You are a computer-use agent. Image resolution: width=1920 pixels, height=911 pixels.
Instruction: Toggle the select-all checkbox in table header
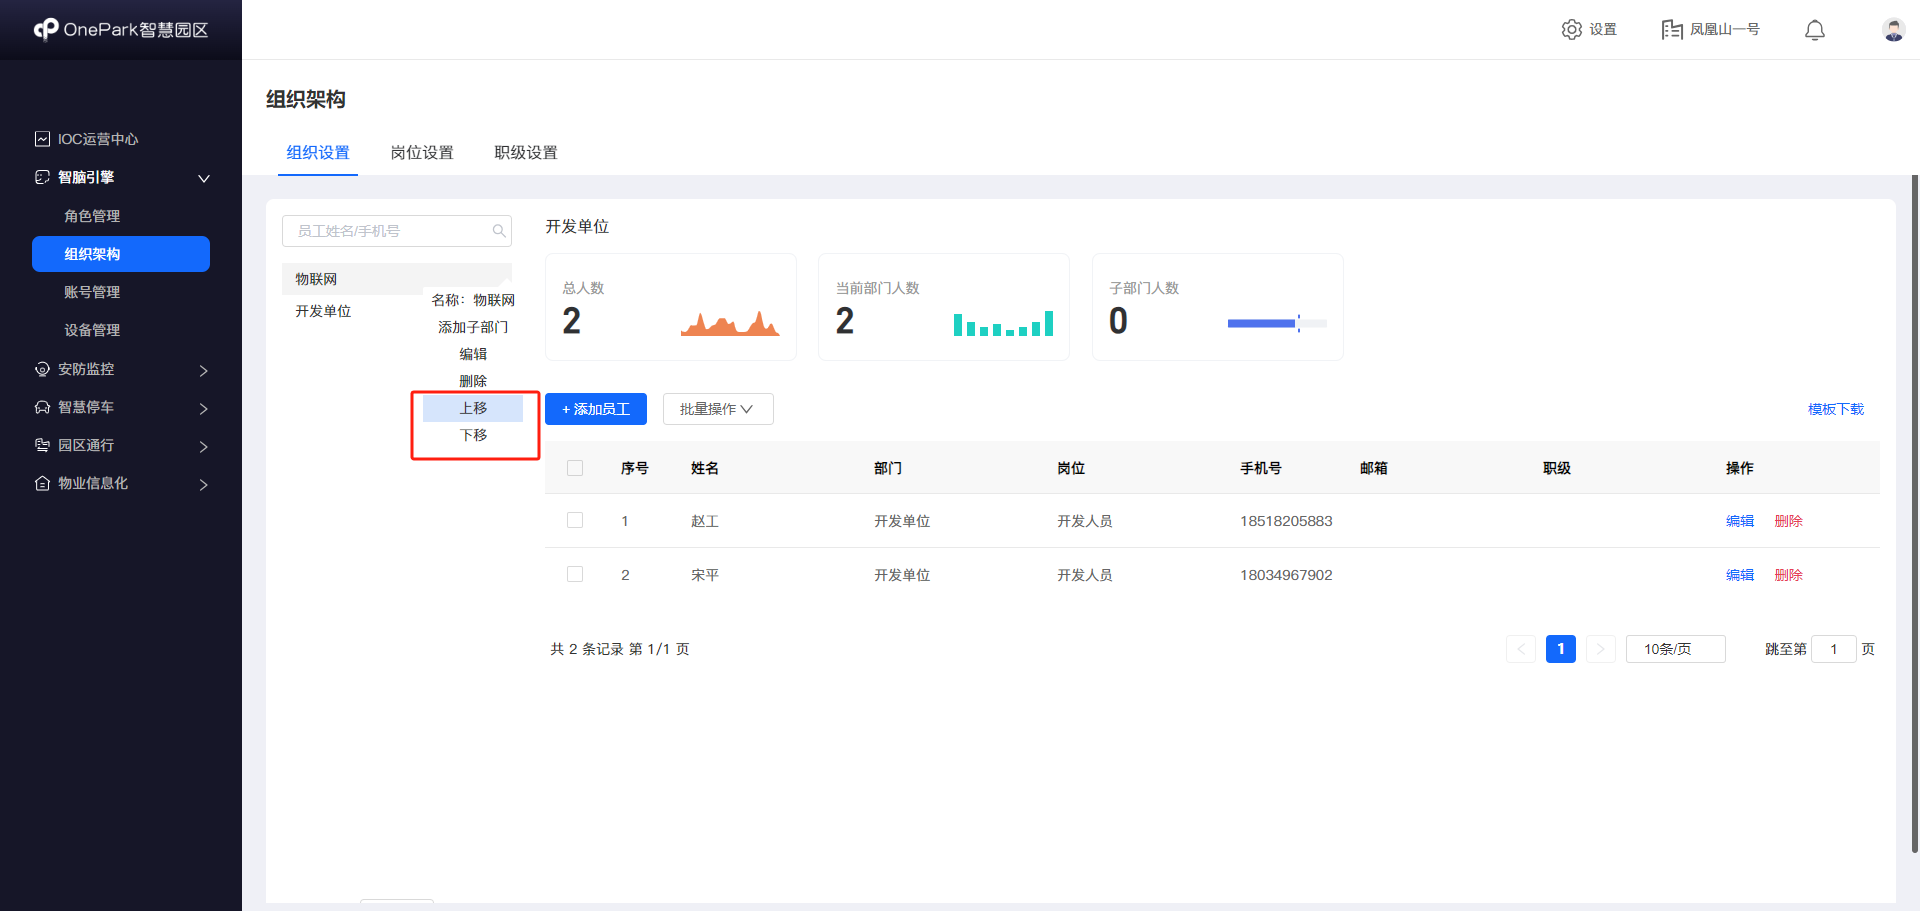pyautogui.click(x=575, y=467)
